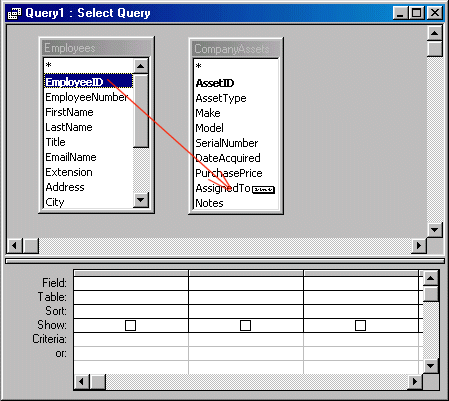
Task: Click the table pane vertical scroll-up arrow
Action: click(435, 33)
